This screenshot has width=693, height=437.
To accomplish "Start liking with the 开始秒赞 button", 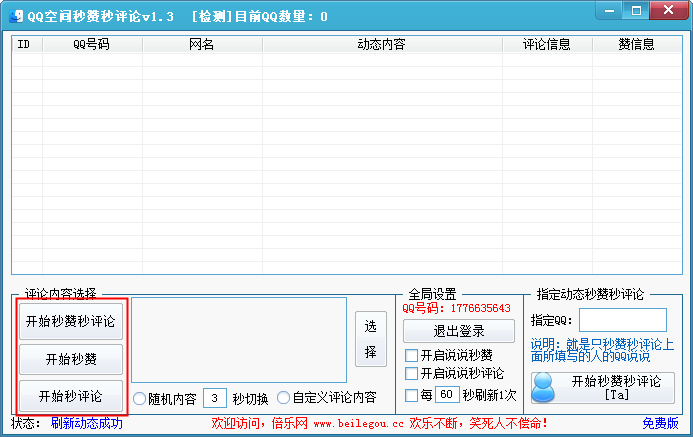I will (71, 359).
